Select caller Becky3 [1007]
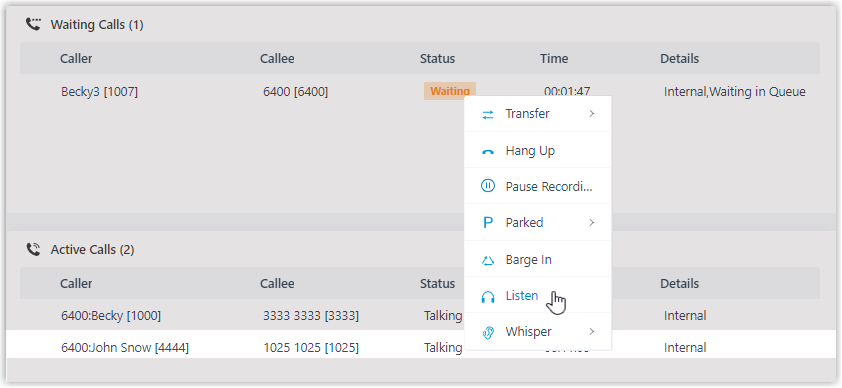This screenshot has height=388, width=842. tap(99, 92)
